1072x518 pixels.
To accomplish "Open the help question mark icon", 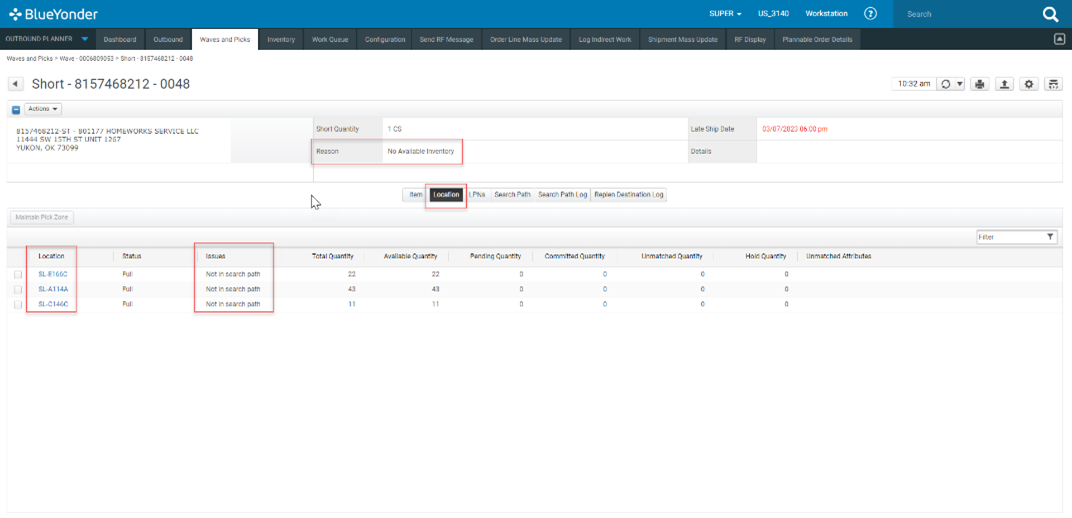I will pyautogui.click(x=870, y=14).
